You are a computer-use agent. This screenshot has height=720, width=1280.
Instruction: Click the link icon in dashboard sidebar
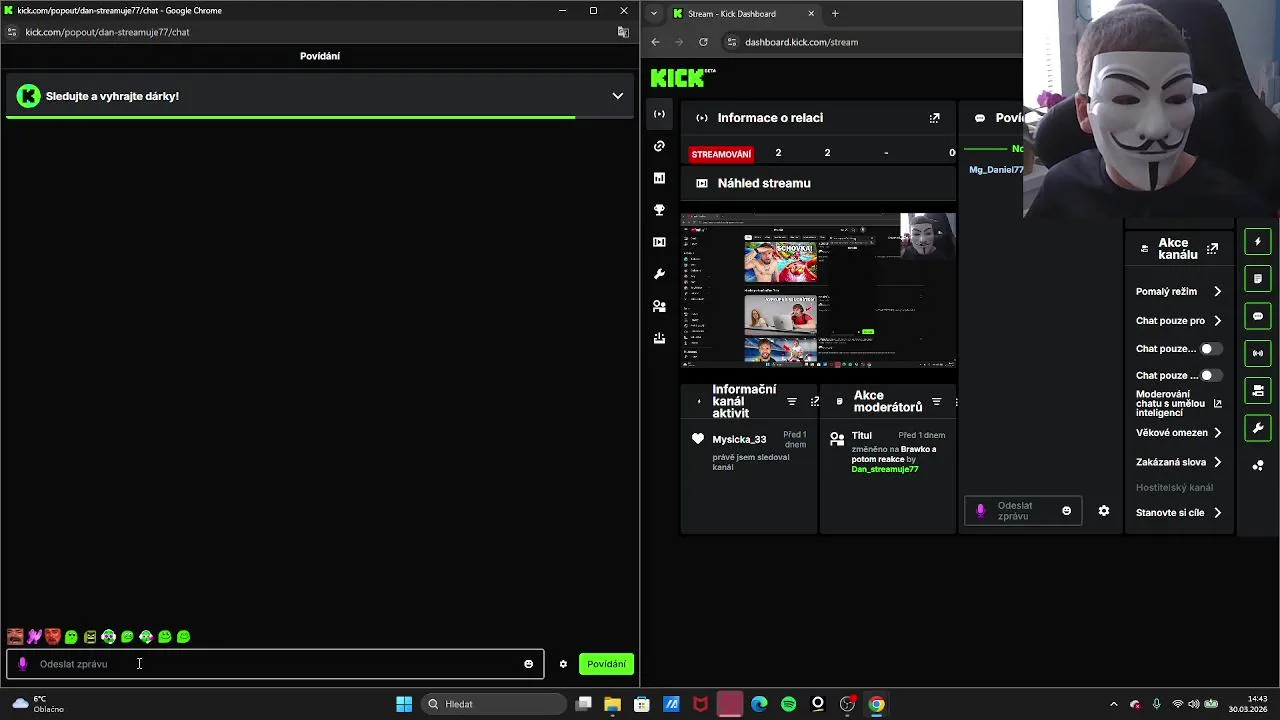[x=659, y=146]
